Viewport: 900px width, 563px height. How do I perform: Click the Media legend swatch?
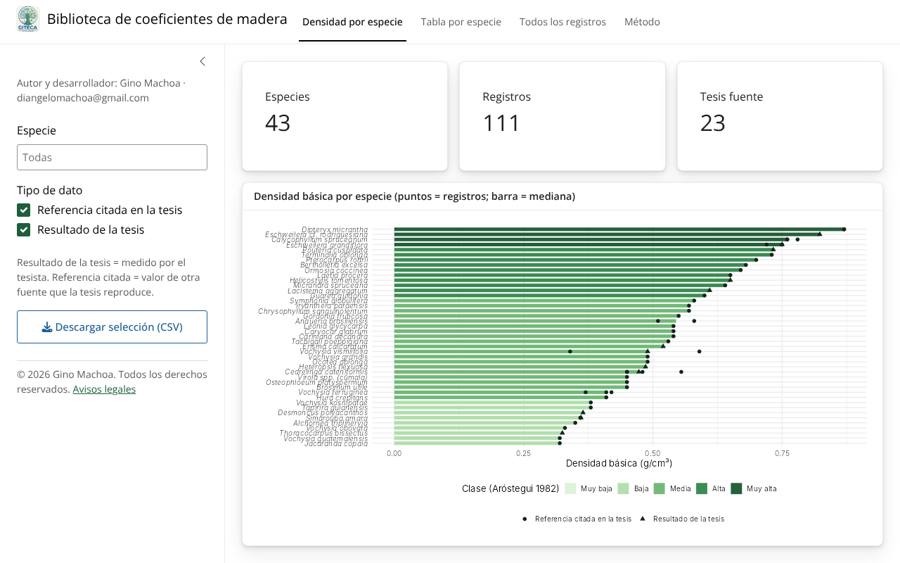click(x=659, y=488)
